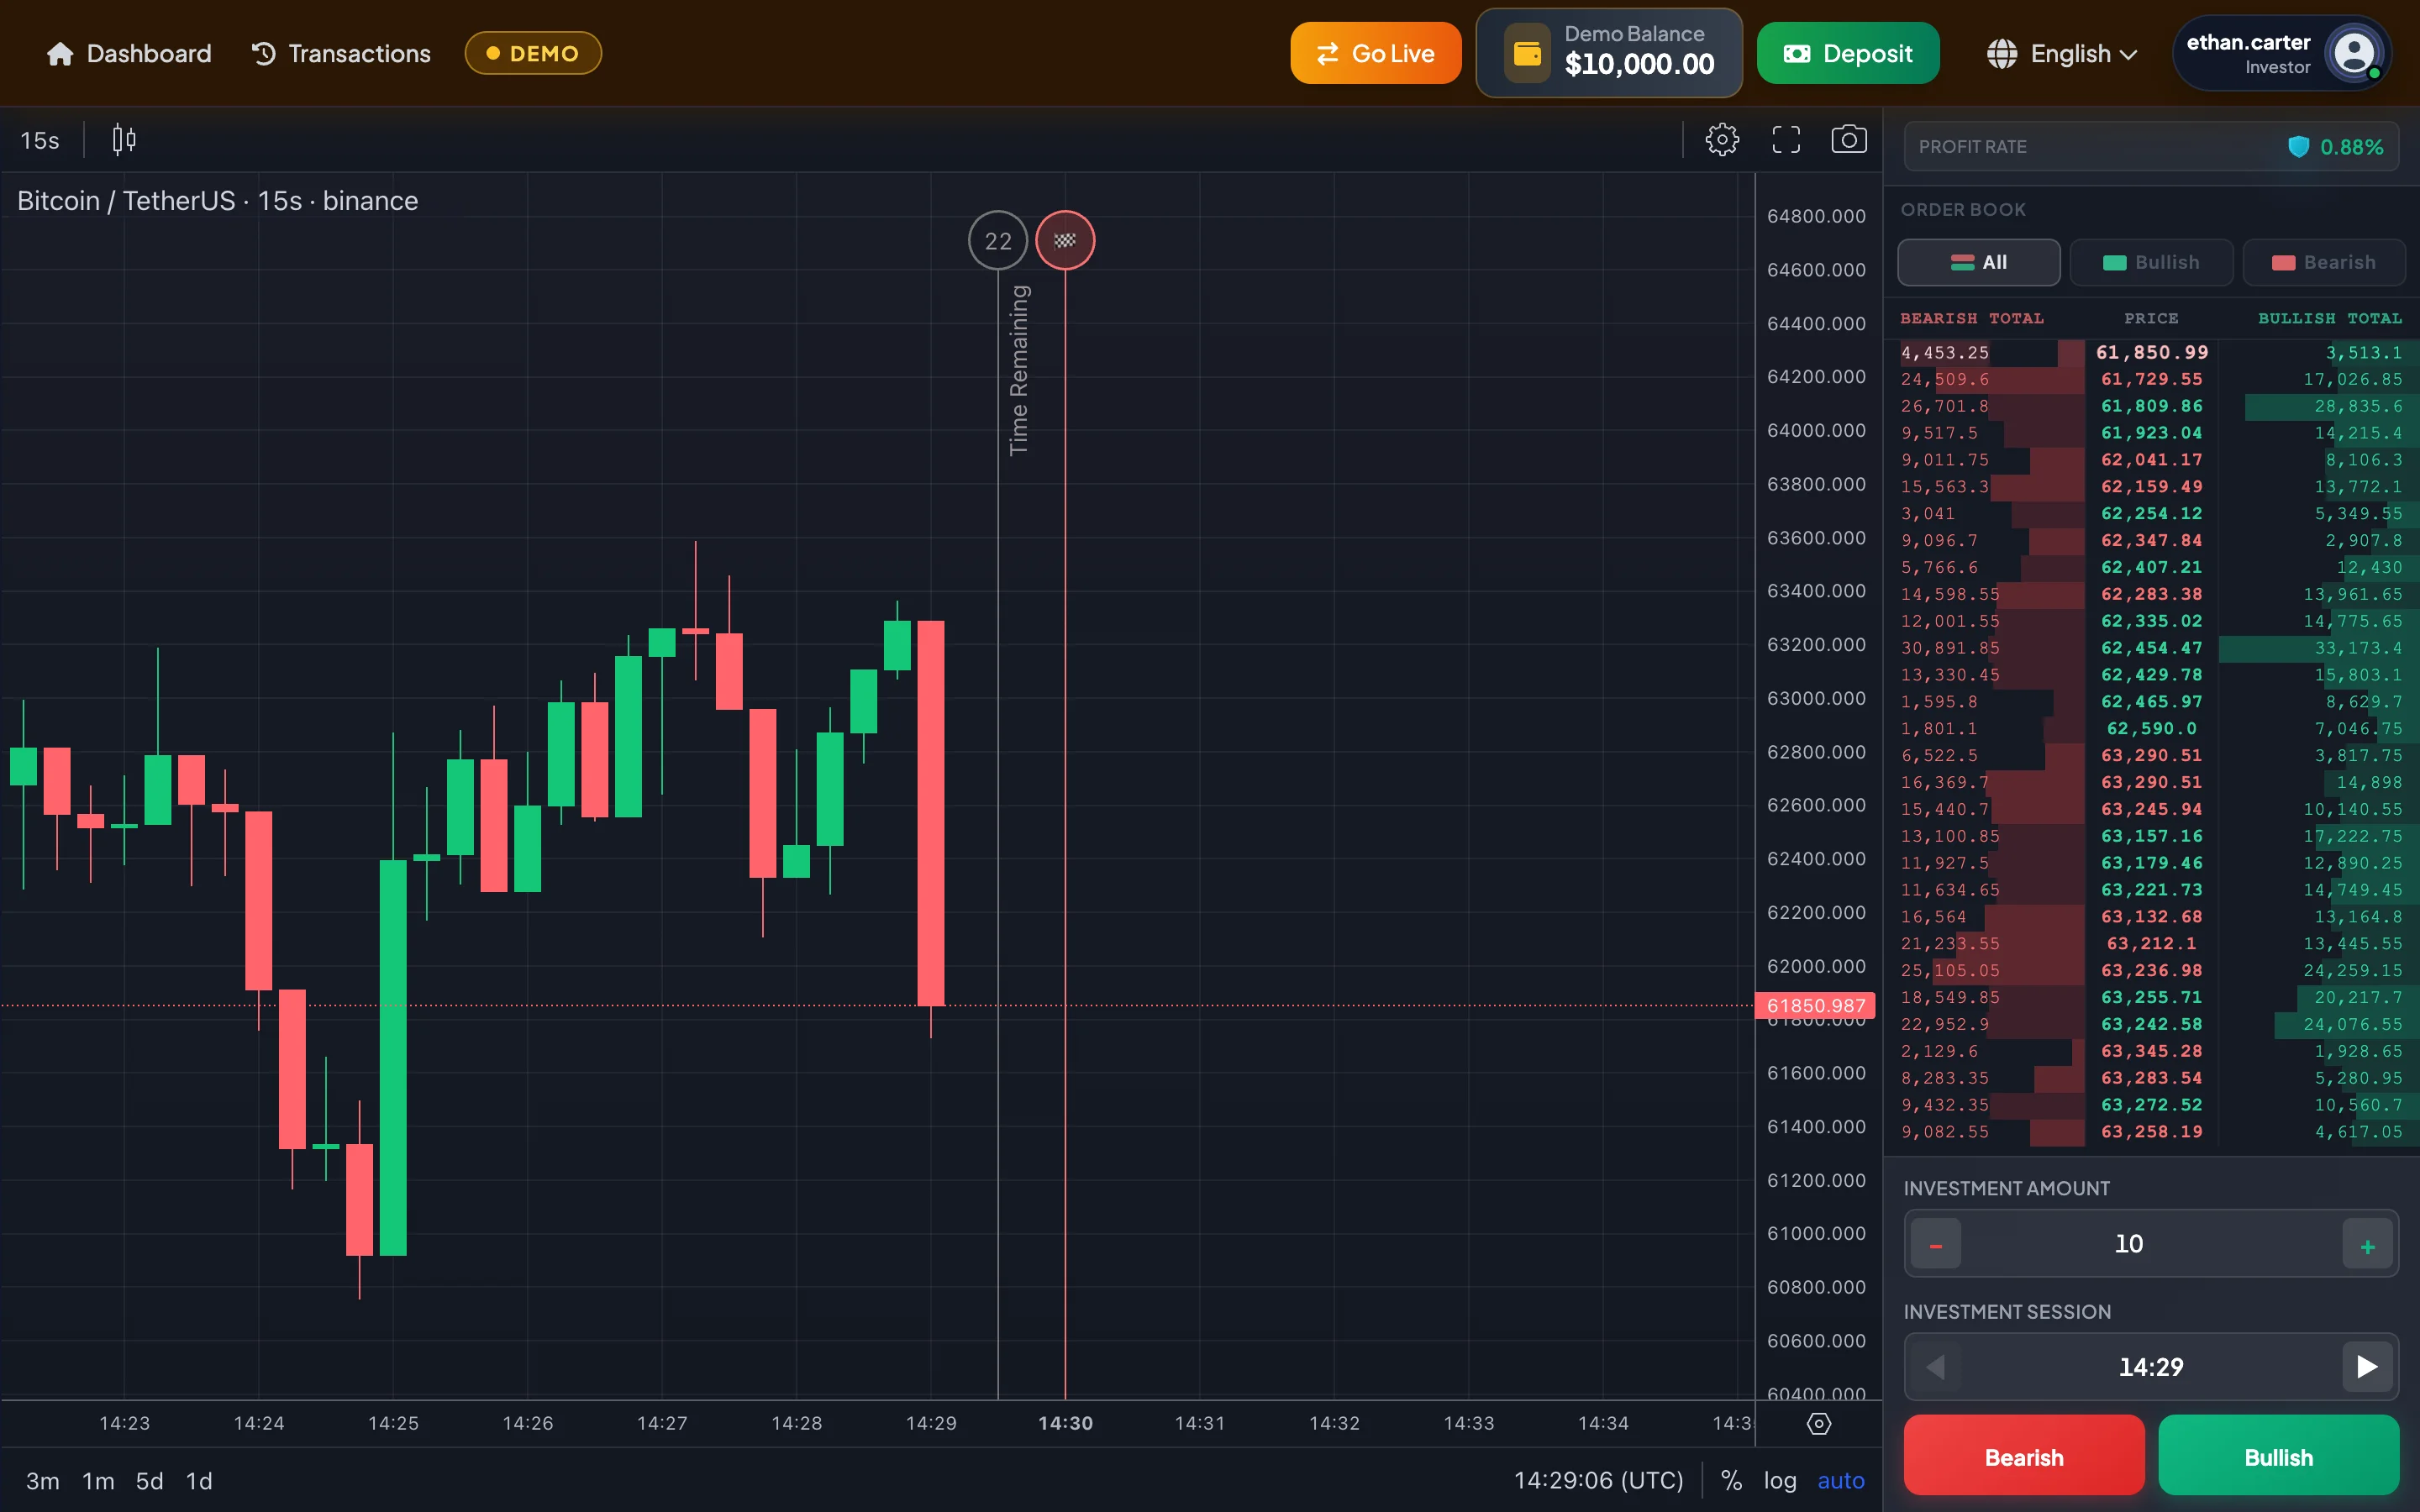
Task: Click the current price label 61850.987
Action: tap(1815, 1005)
